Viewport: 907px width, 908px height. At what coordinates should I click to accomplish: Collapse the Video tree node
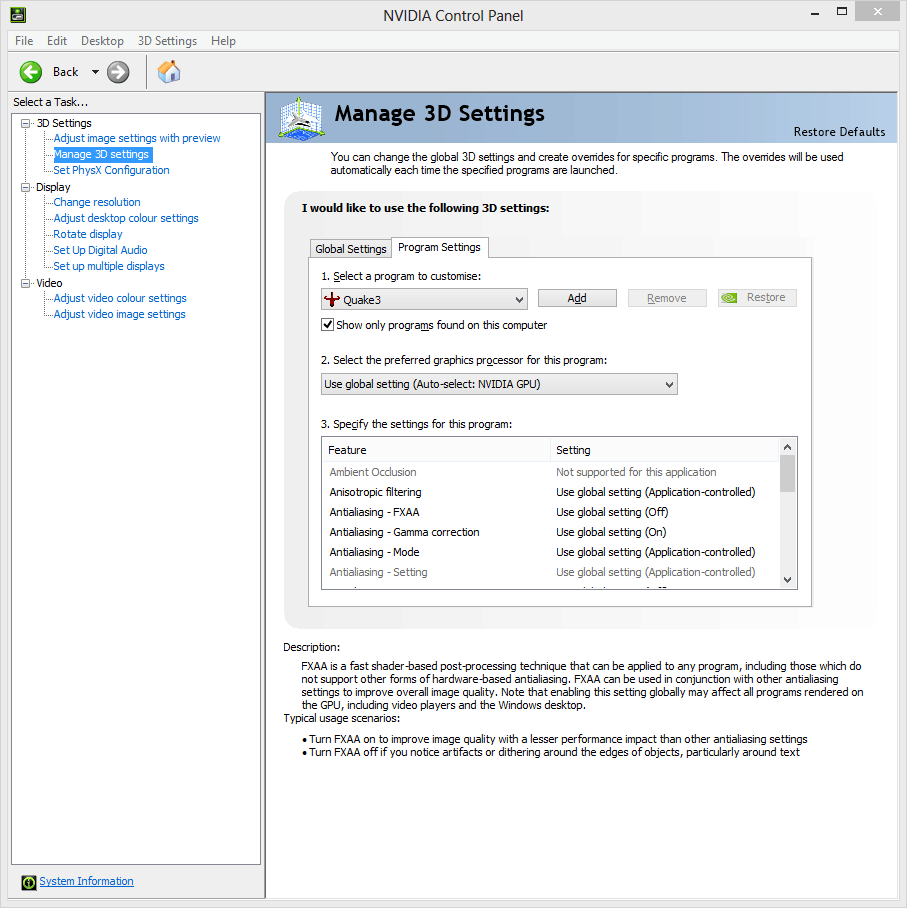coord(25,283)
